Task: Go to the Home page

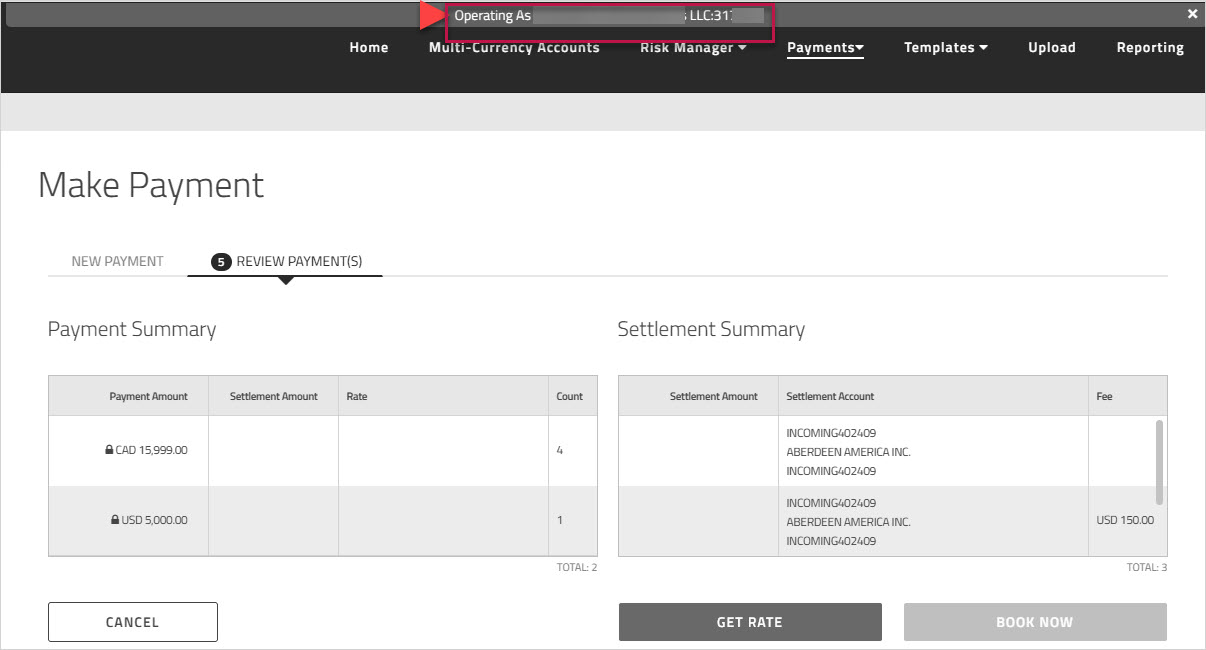Action: tap(368, 48)
